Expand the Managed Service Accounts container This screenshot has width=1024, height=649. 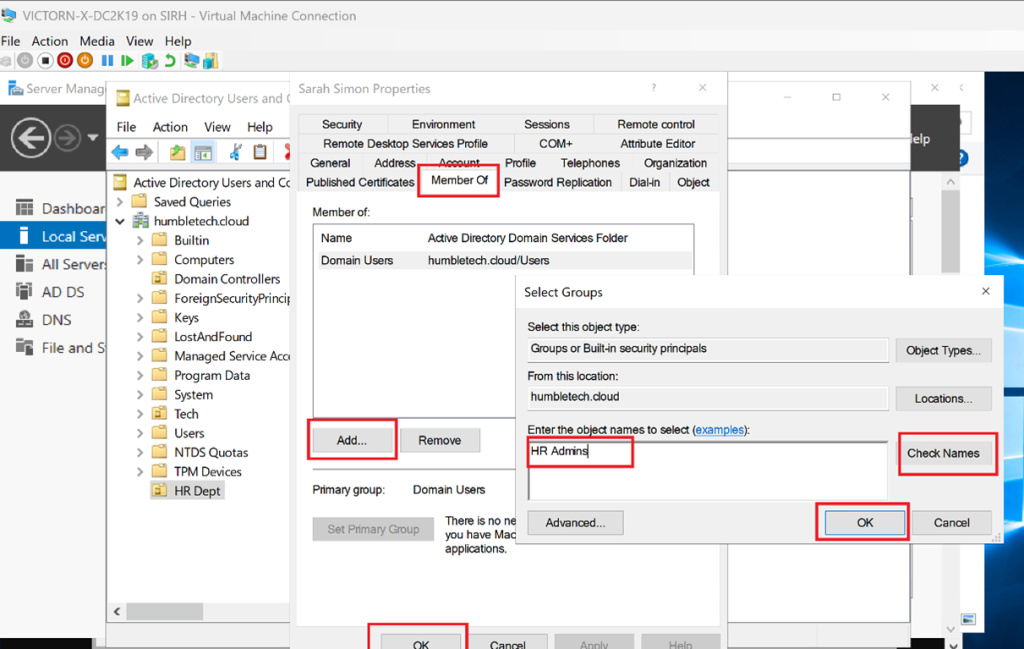pyautogui.click(x=140, y=356)
